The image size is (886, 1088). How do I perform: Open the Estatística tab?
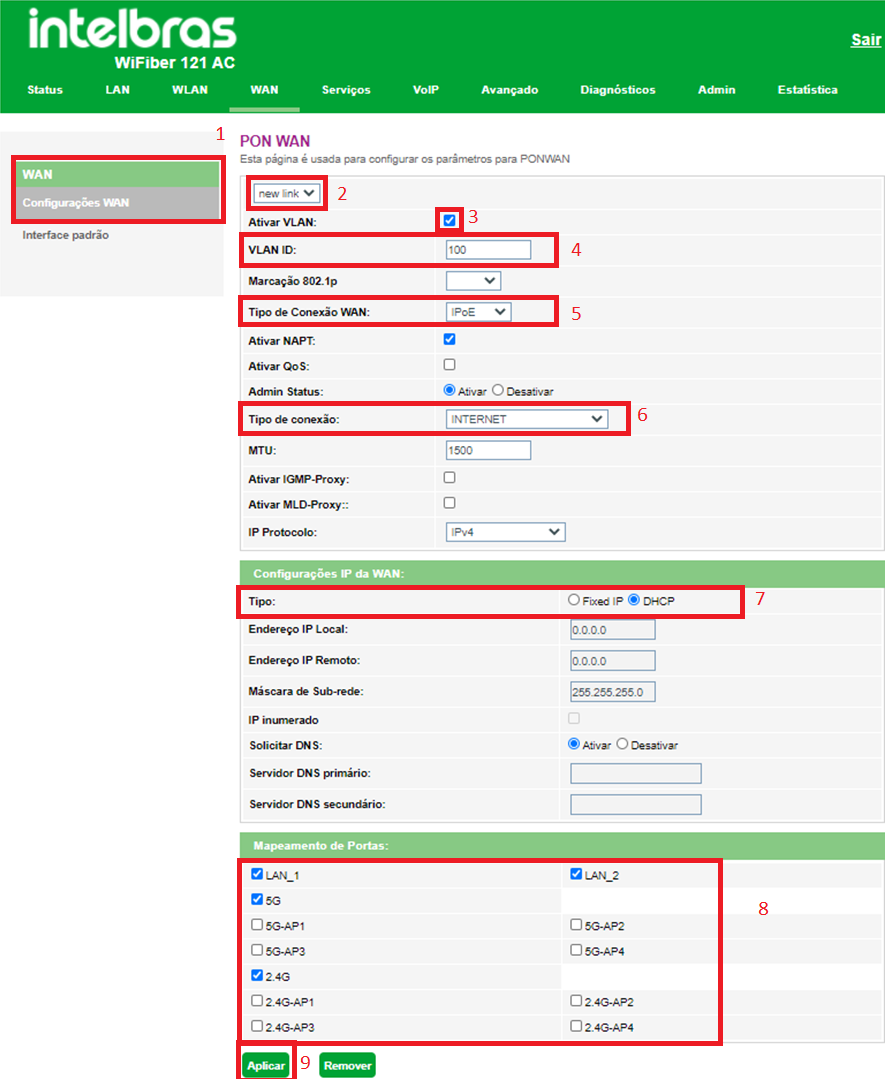coord(808,90)
